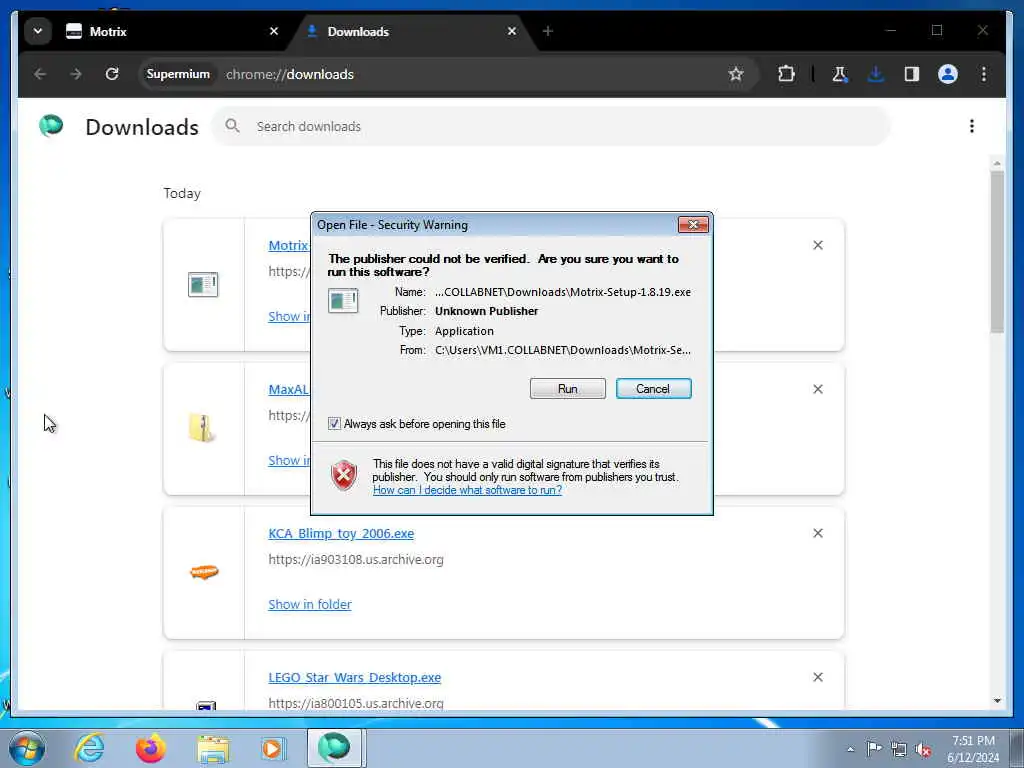Open the taskbar clock showing 7:51 PM
The height and width of the screenshot is (768, 1024).
973,749
